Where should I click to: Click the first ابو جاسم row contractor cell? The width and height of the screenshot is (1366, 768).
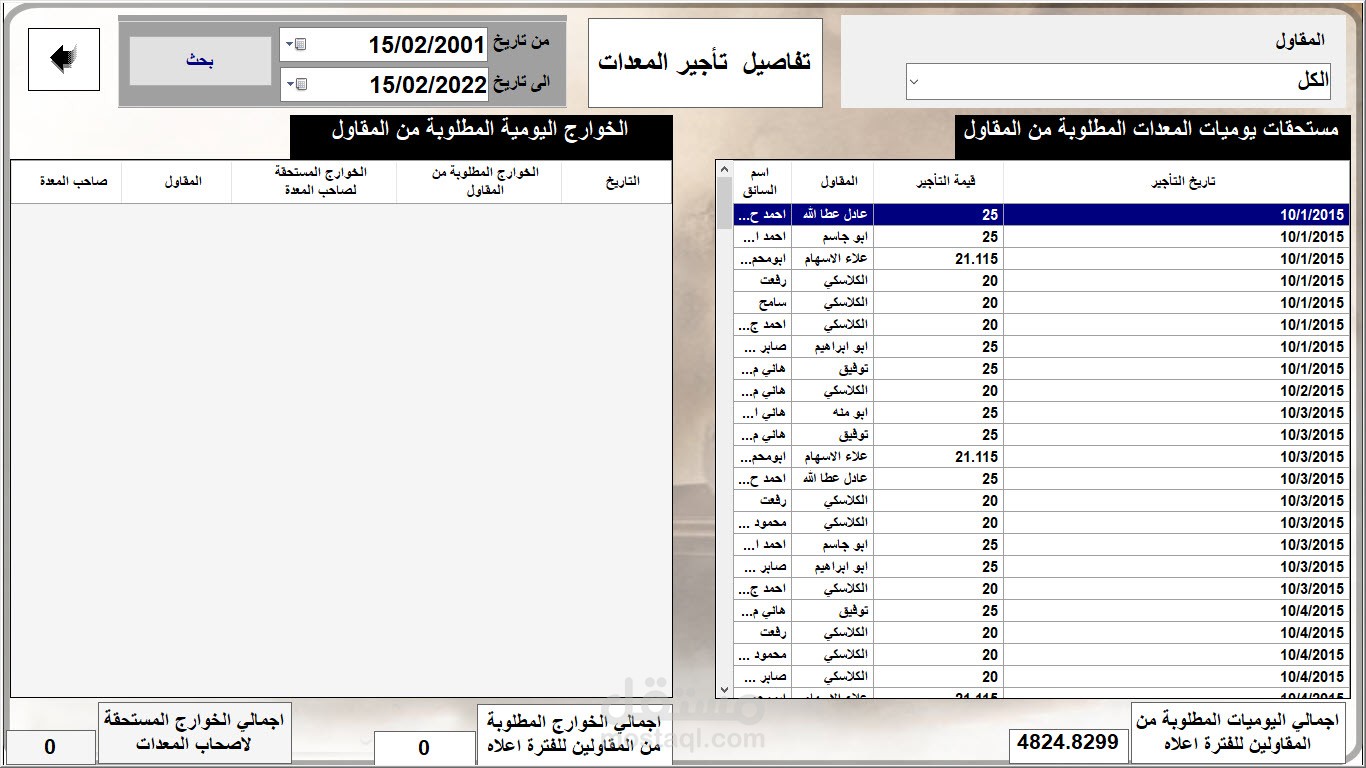pos(832,237)
